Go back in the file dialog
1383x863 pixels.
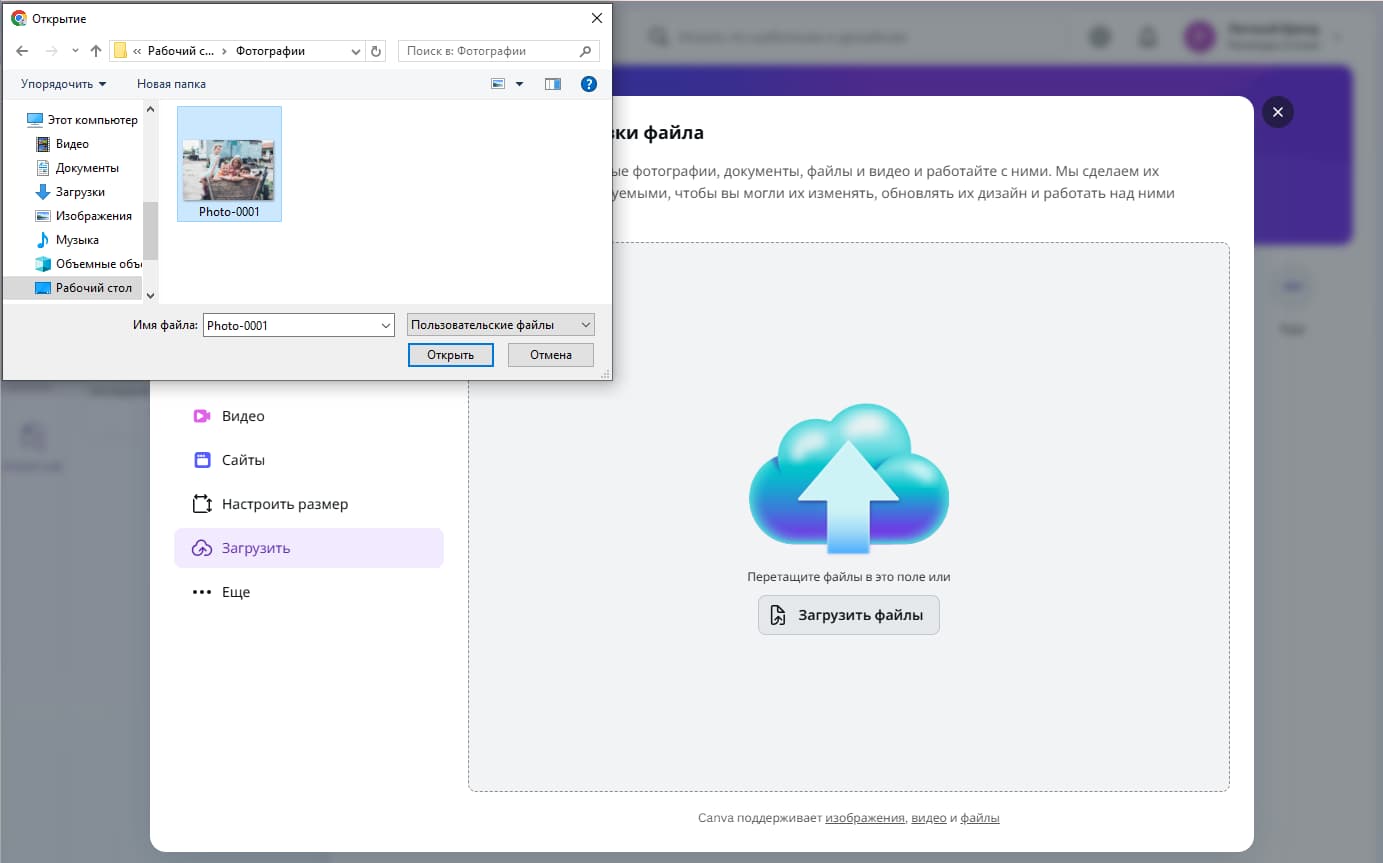[22, 51]
